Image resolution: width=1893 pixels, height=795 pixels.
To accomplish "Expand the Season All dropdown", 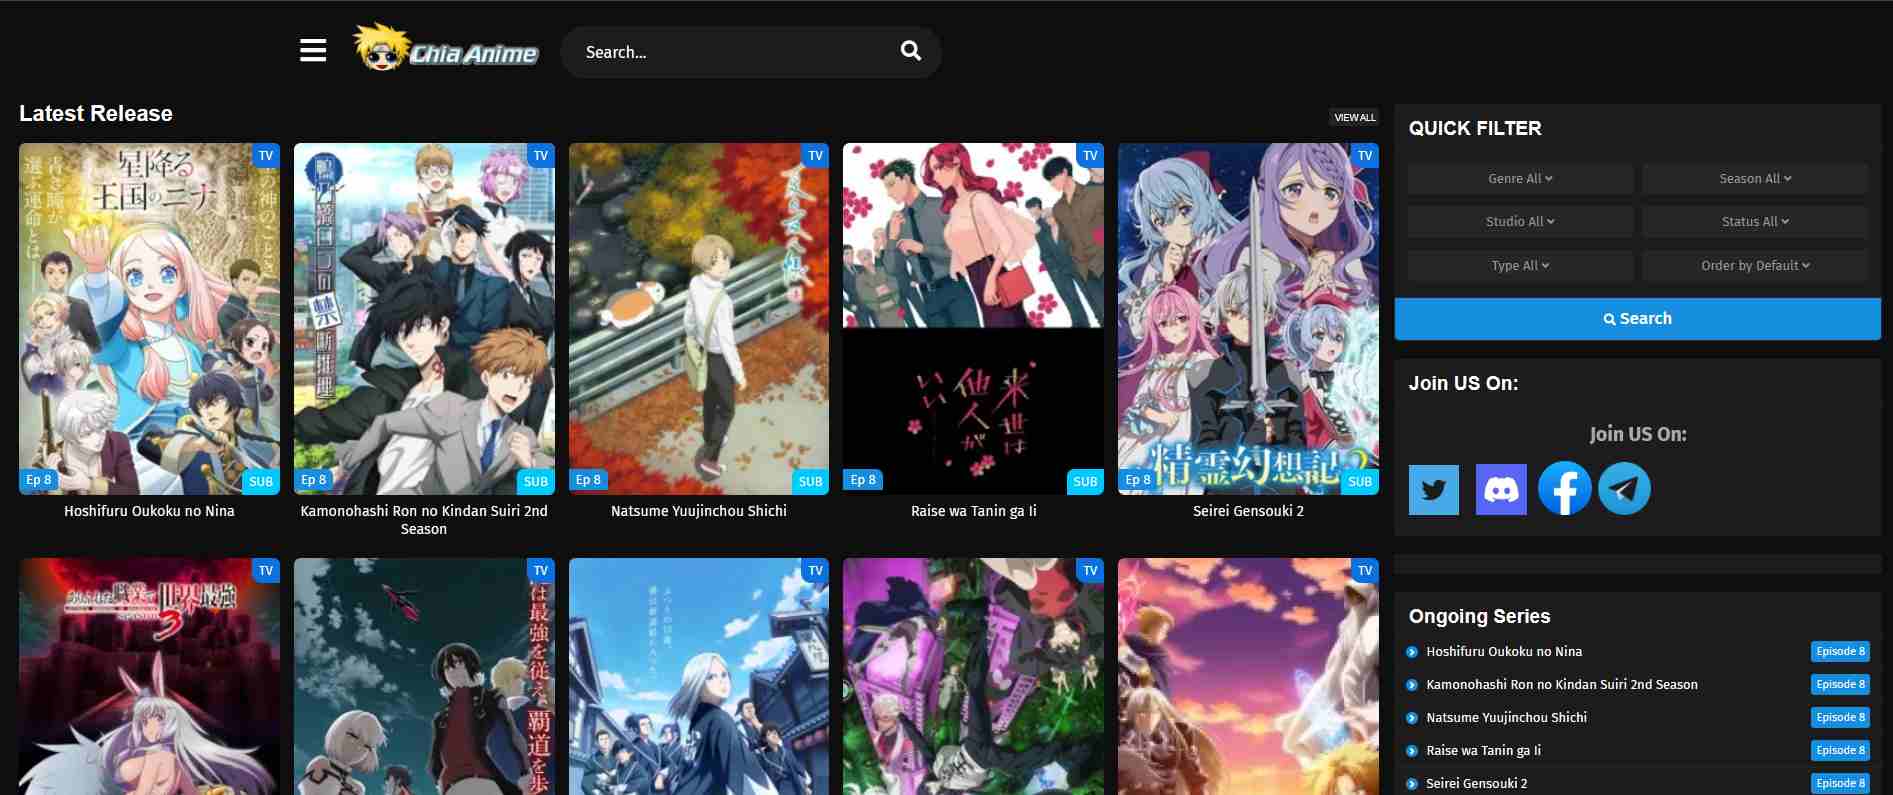I will (1755, 179).
